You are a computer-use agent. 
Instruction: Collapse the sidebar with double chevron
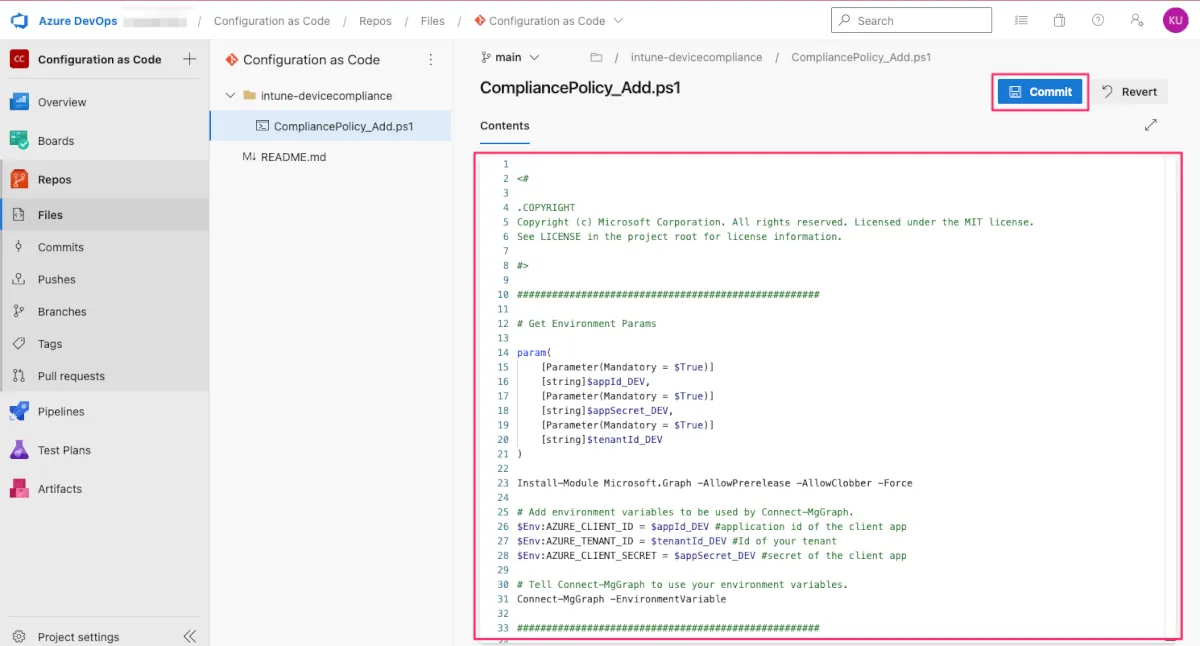[190, 636]
